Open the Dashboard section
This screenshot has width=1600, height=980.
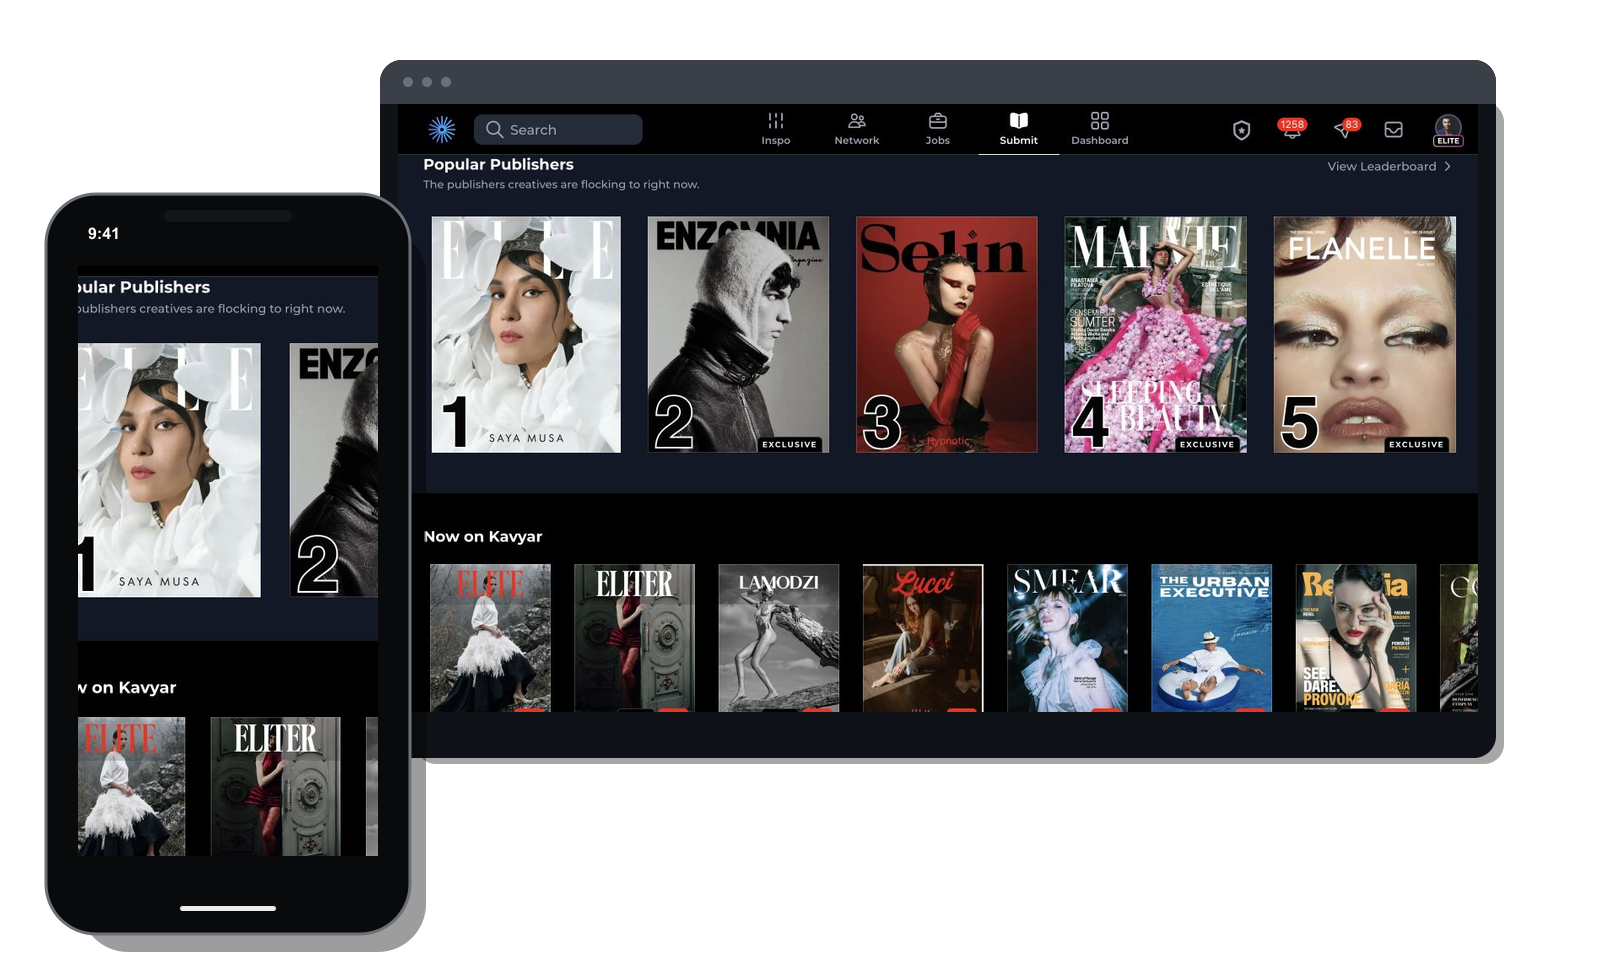[x=1100, y=129]
